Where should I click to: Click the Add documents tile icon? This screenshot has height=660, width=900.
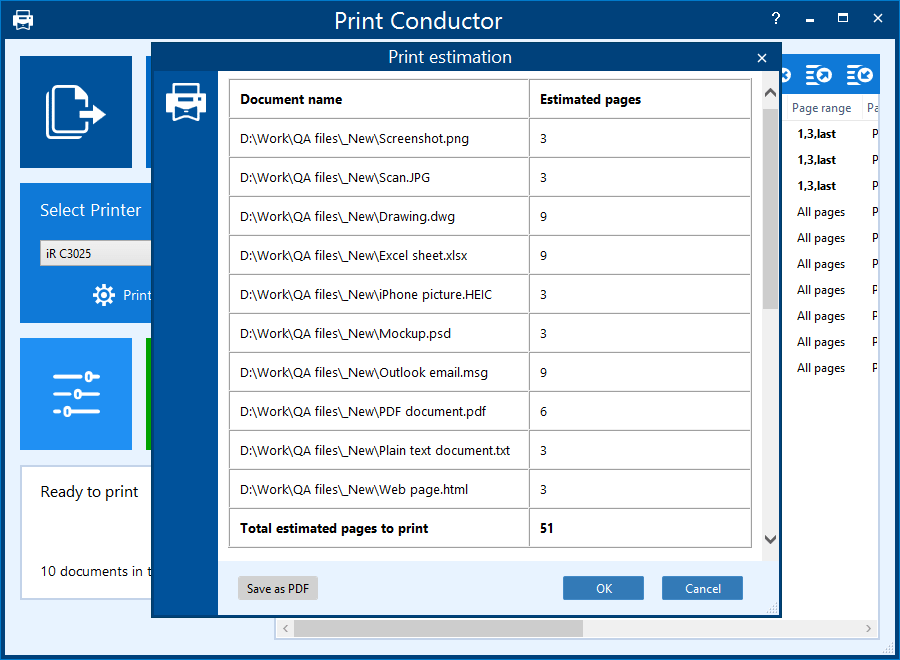click(x=75, y=111)
